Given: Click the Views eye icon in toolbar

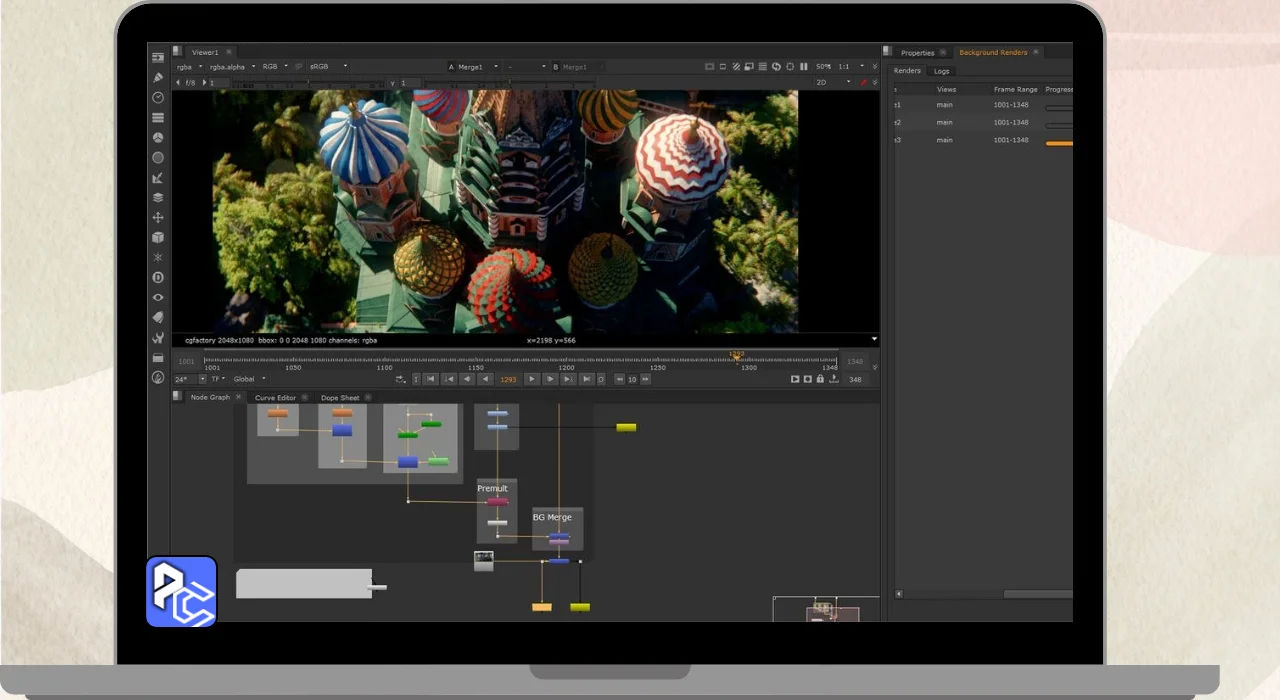Looking at the screenshot, I should (x=158, y=297).
